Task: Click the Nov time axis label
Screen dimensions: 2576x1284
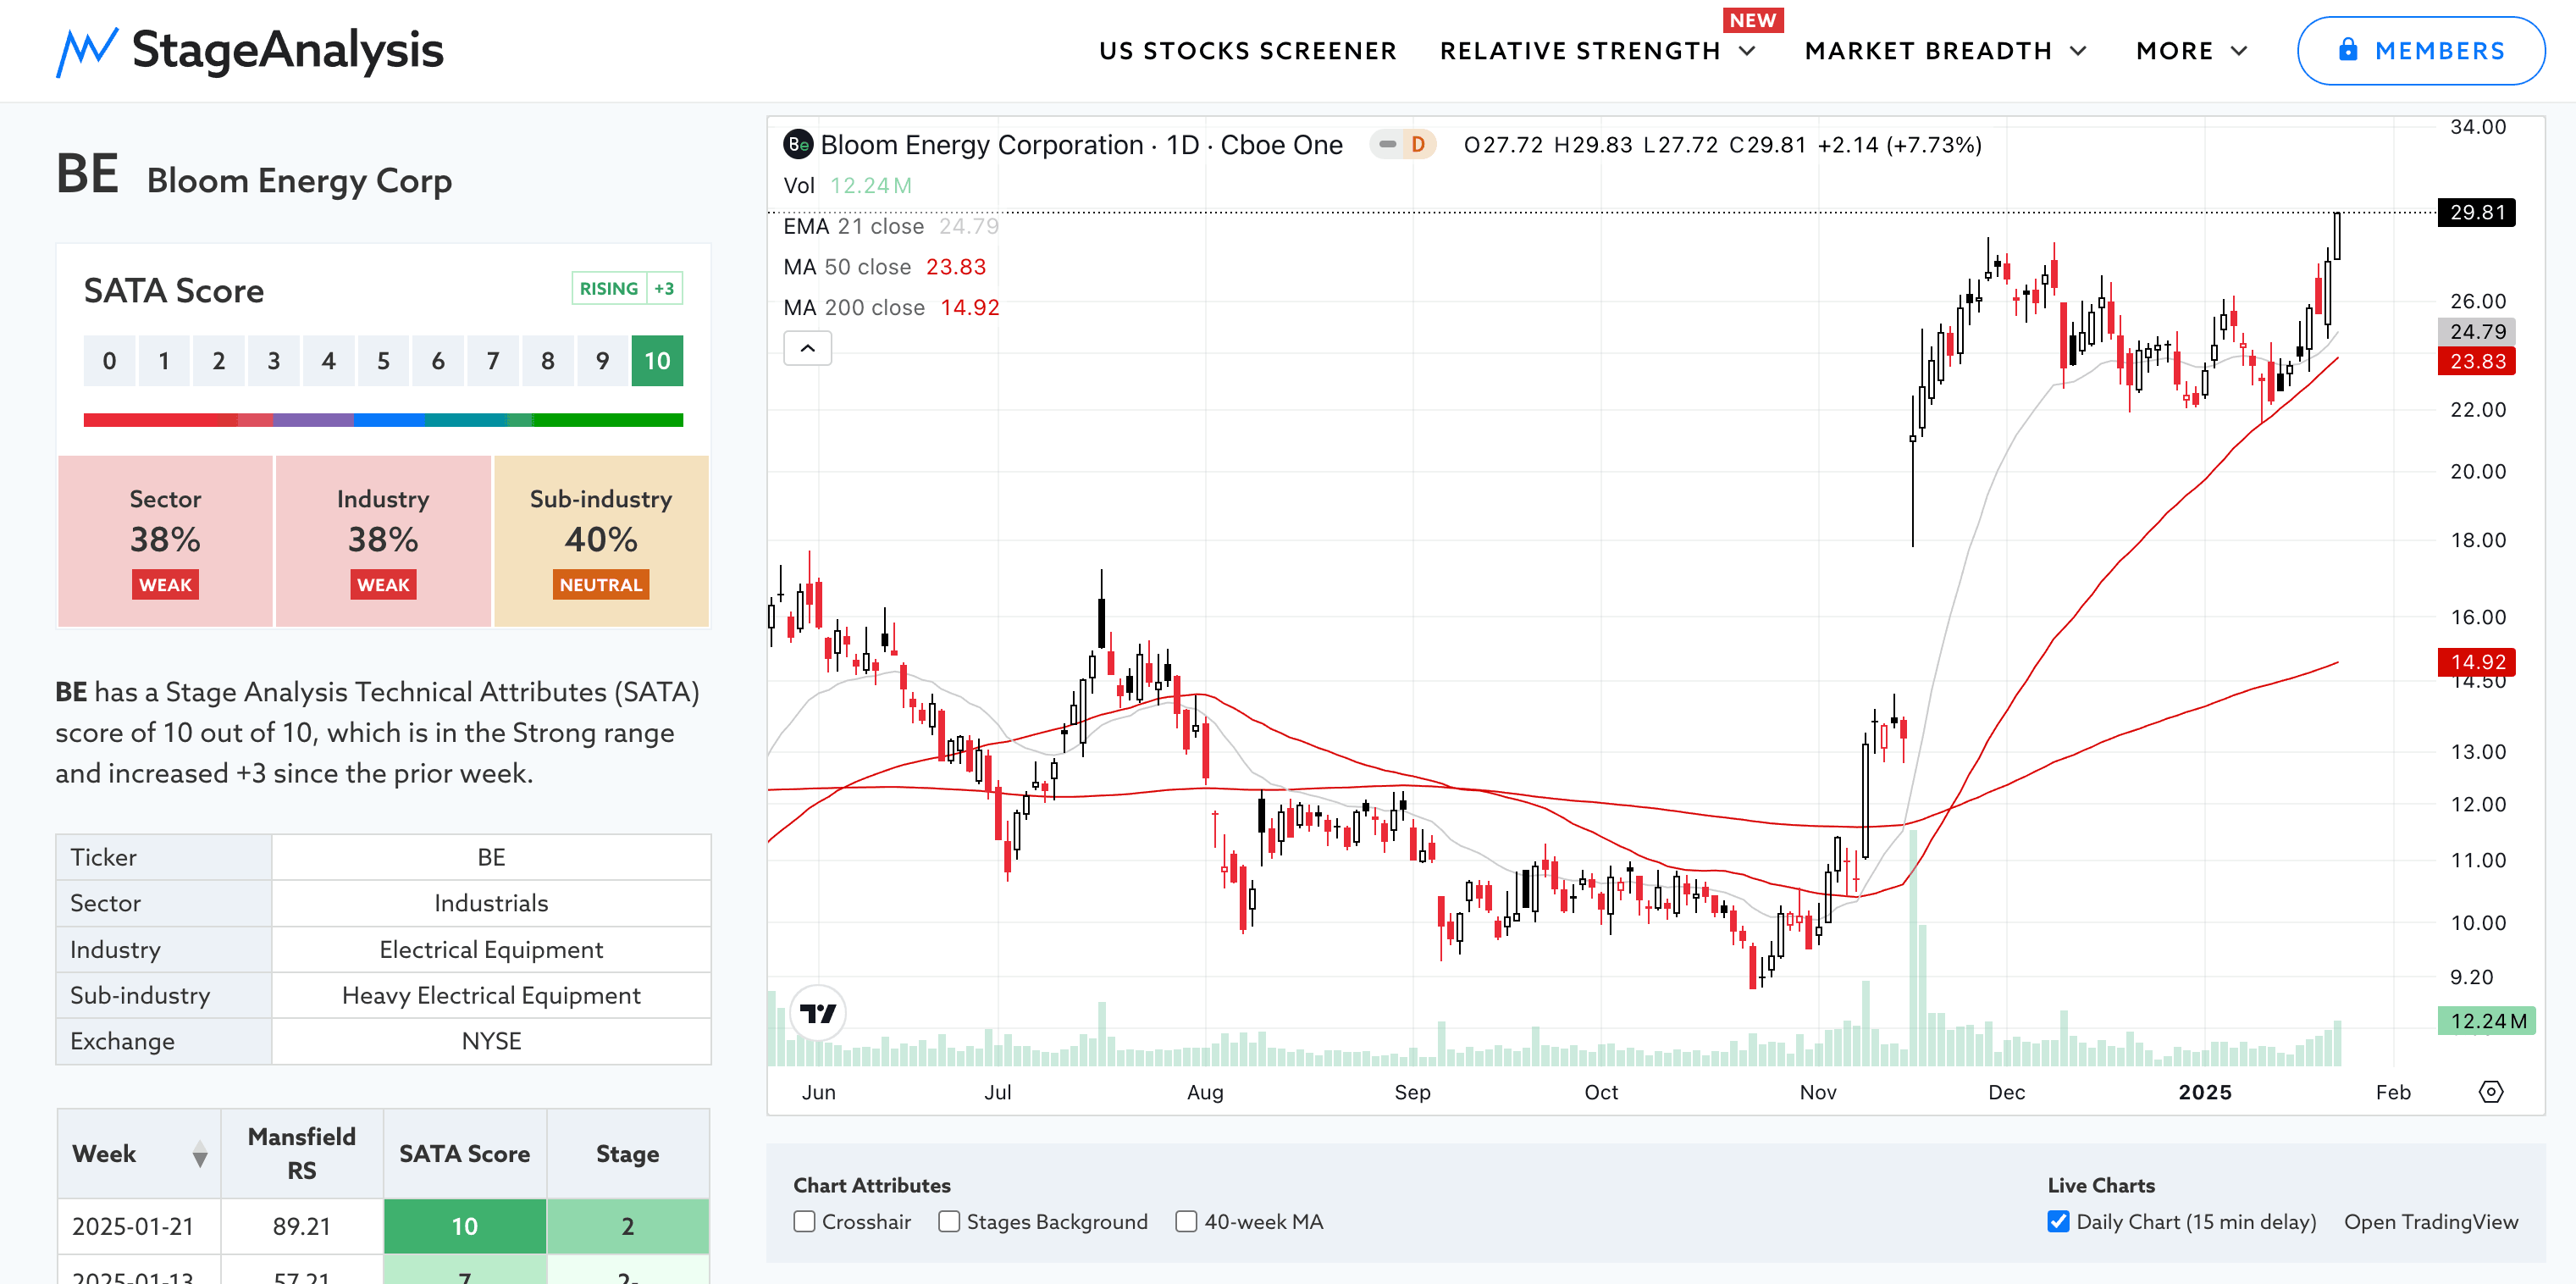Action: [1818, 1092]
